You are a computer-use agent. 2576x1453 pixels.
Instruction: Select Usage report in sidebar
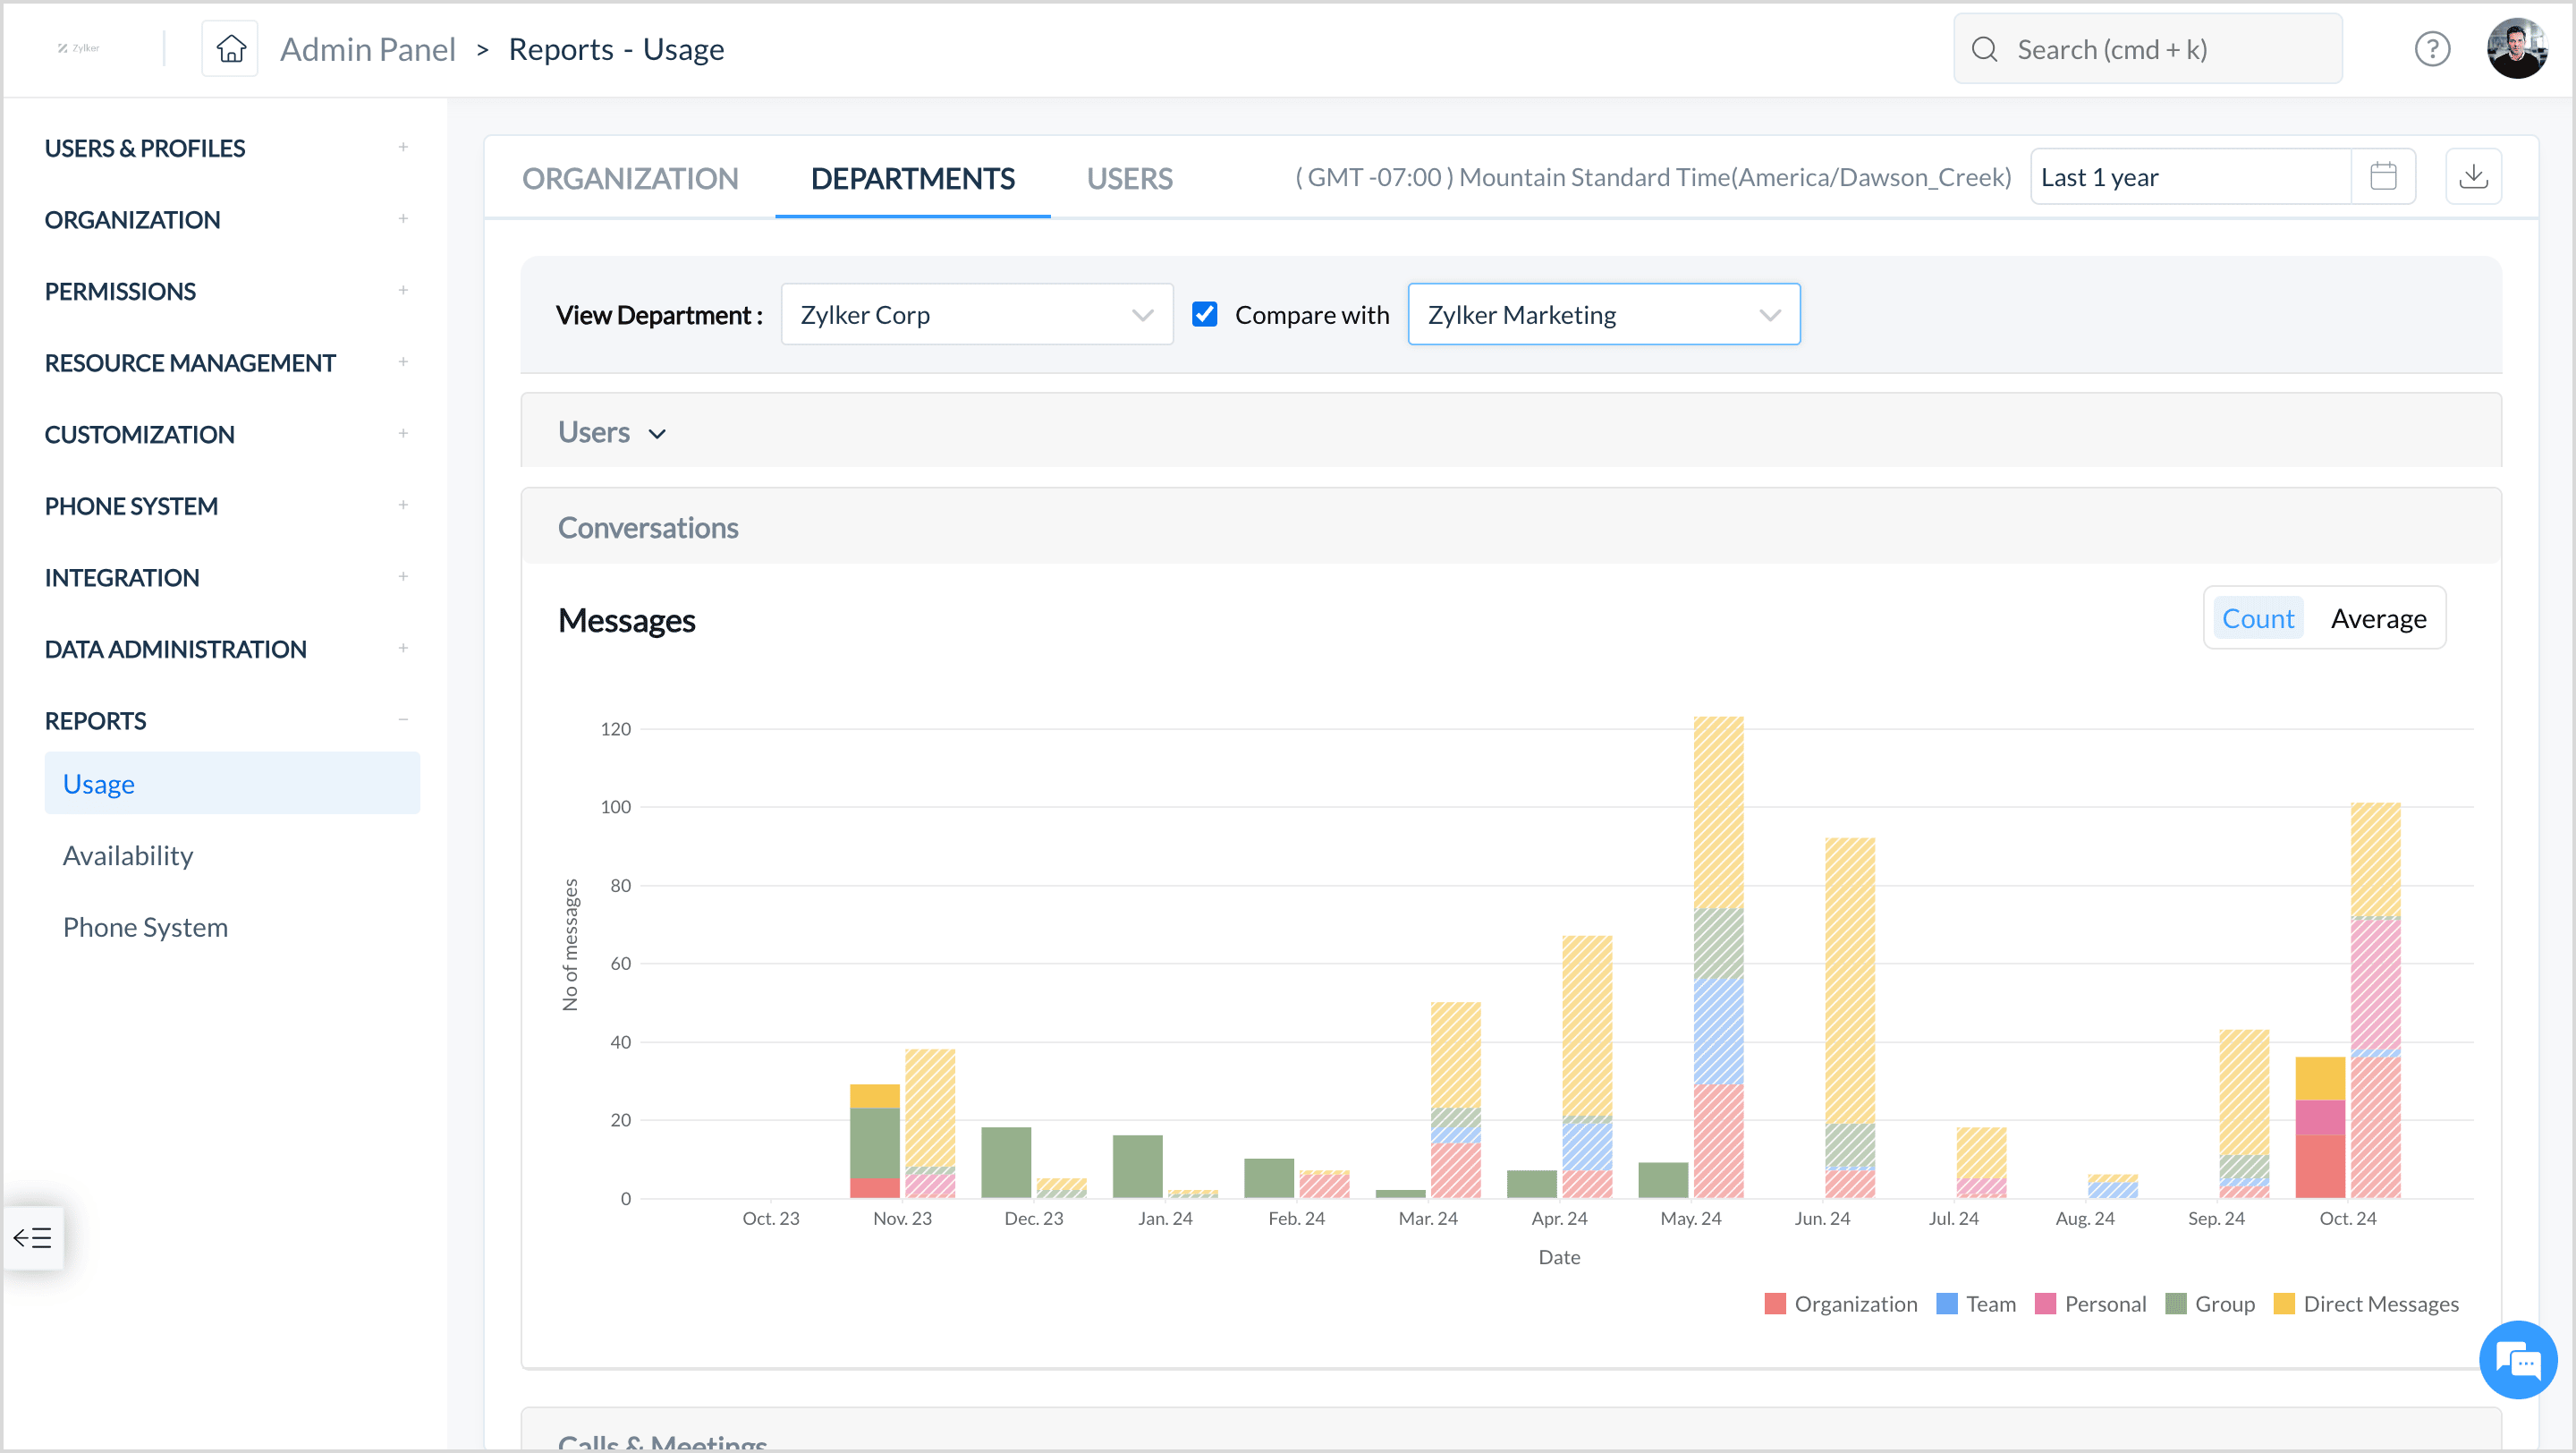click(232, 784)
